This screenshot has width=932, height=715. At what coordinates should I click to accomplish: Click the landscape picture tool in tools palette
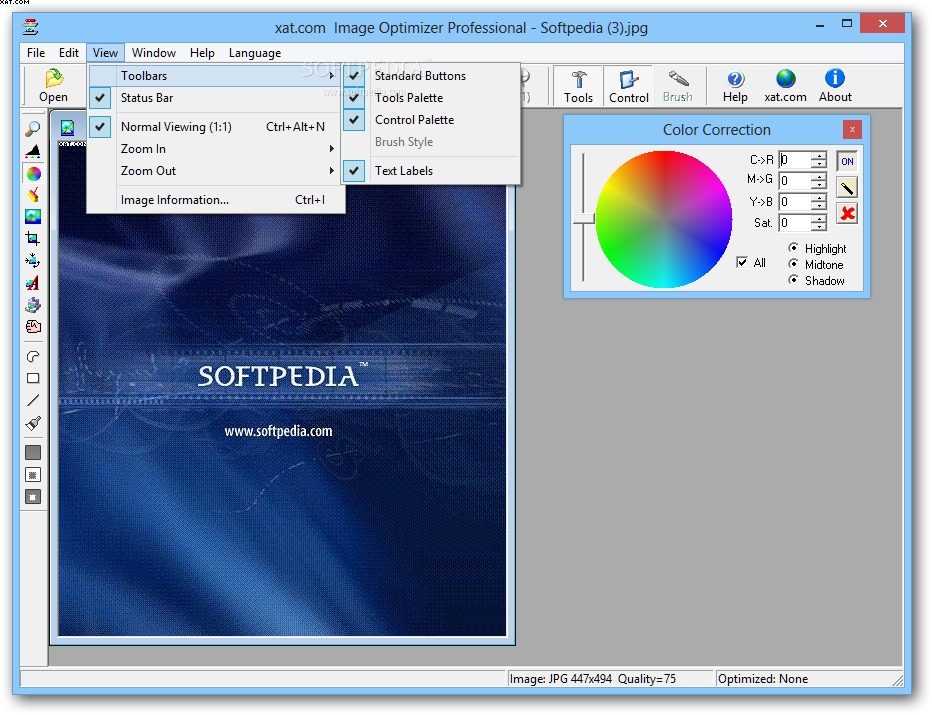click(33, 217)
